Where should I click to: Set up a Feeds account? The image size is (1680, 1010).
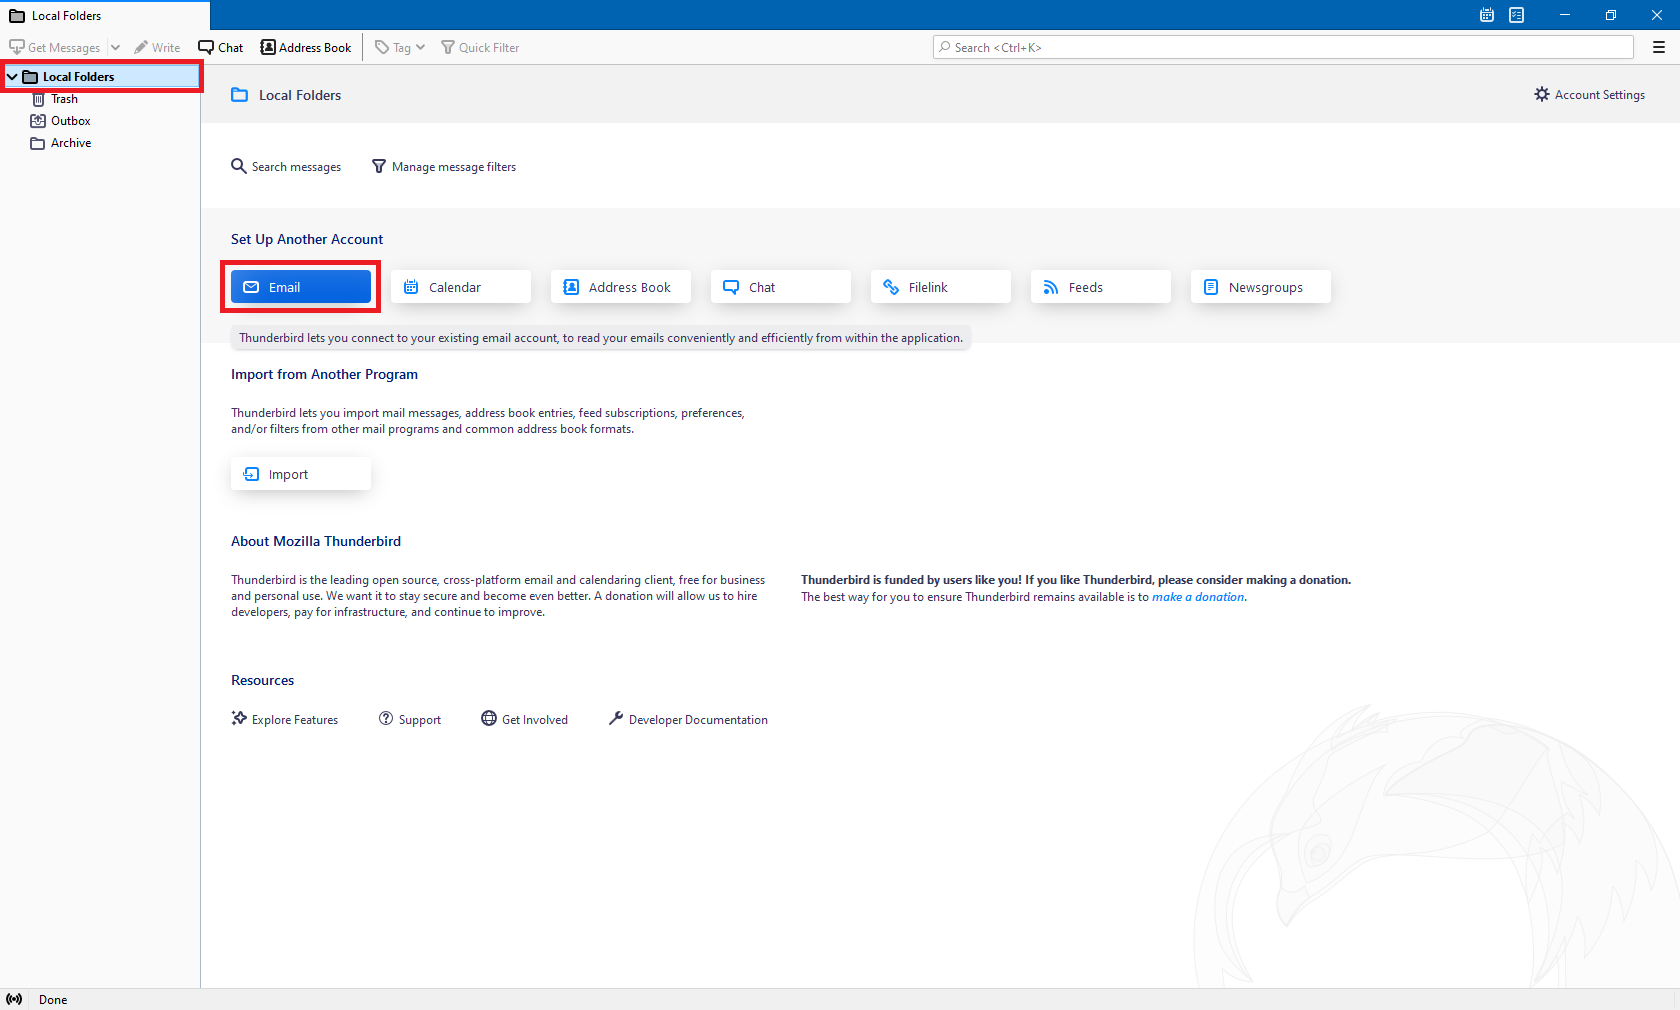pos(1100,287)
